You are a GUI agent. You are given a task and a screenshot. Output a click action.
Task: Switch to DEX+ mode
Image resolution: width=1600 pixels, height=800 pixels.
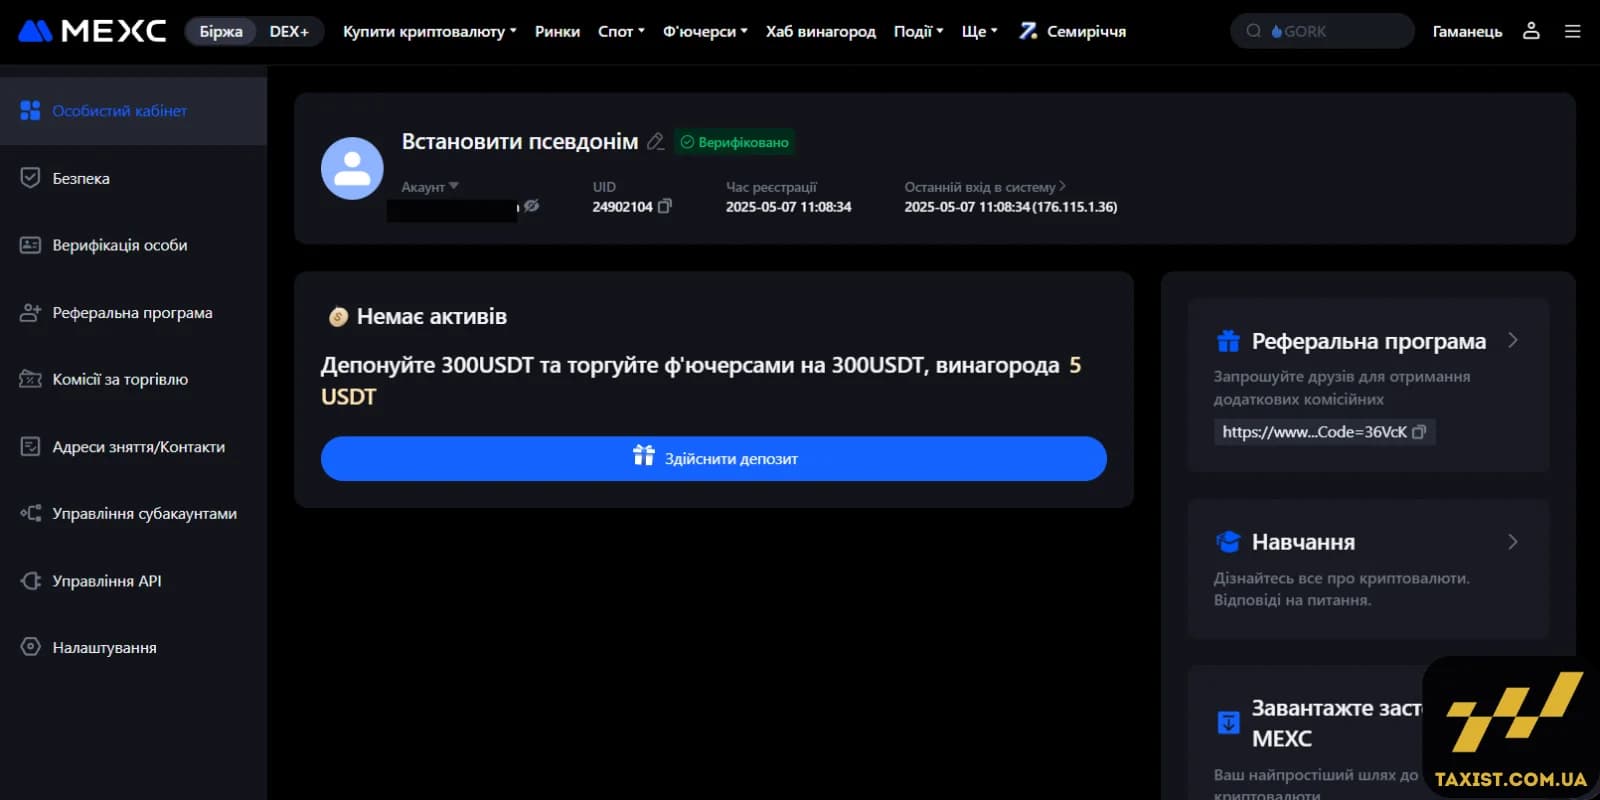(x=289, y=31)
